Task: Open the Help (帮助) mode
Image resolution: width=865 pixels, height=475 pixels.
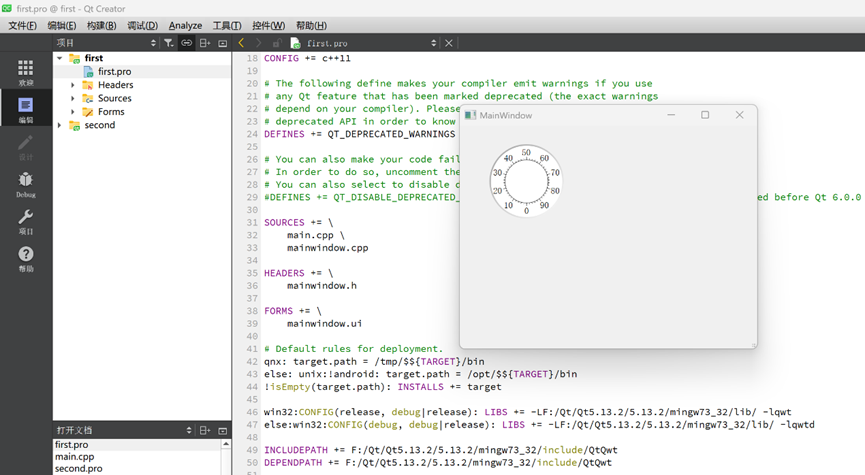Action: (x=25, y=258)
